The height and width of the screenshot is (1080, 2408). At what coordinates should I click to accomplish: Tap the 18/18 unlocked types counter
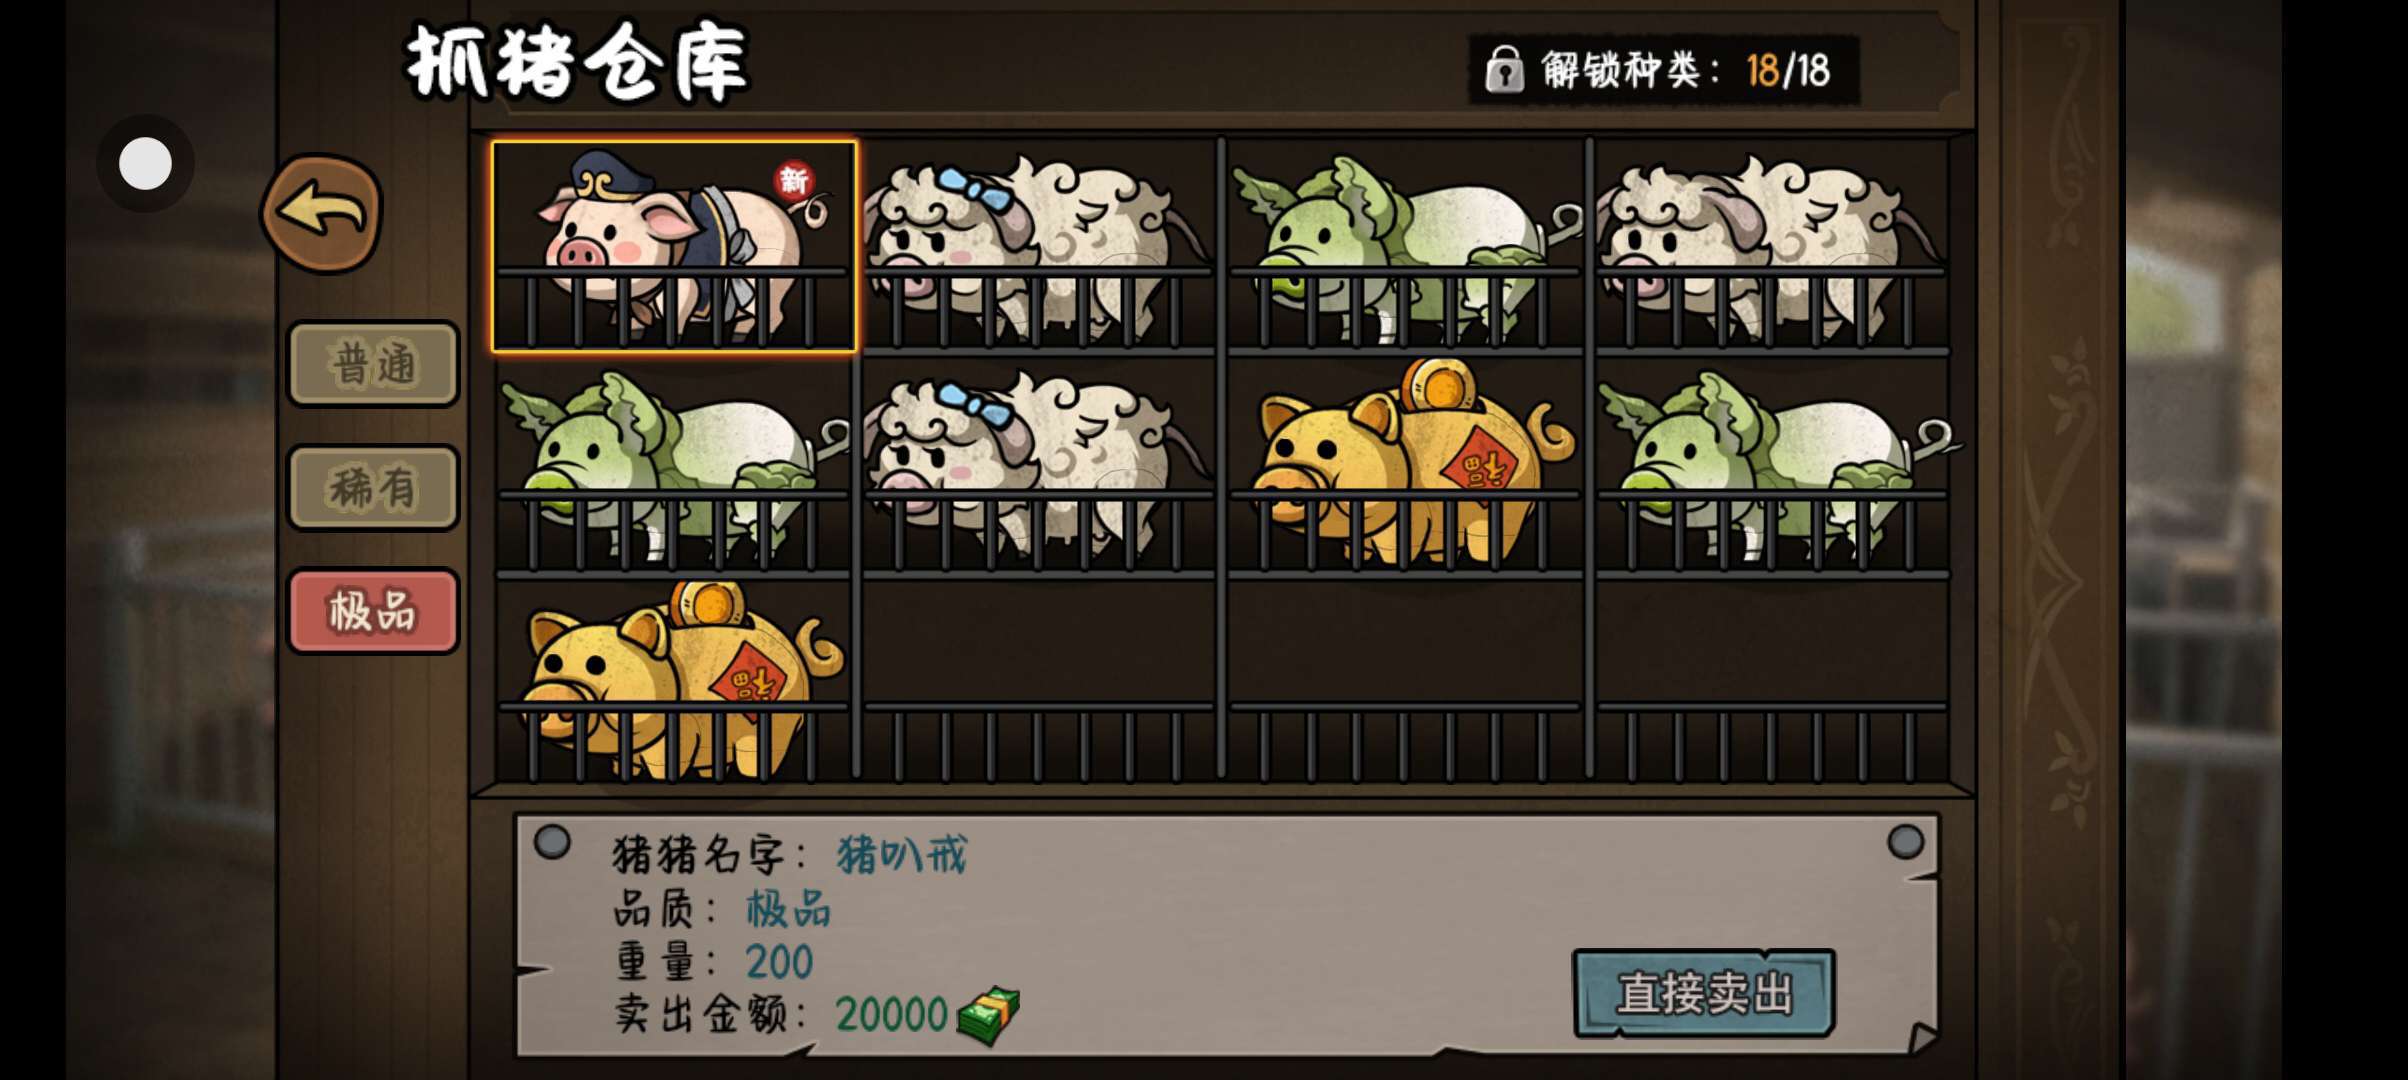point(1788,70)
